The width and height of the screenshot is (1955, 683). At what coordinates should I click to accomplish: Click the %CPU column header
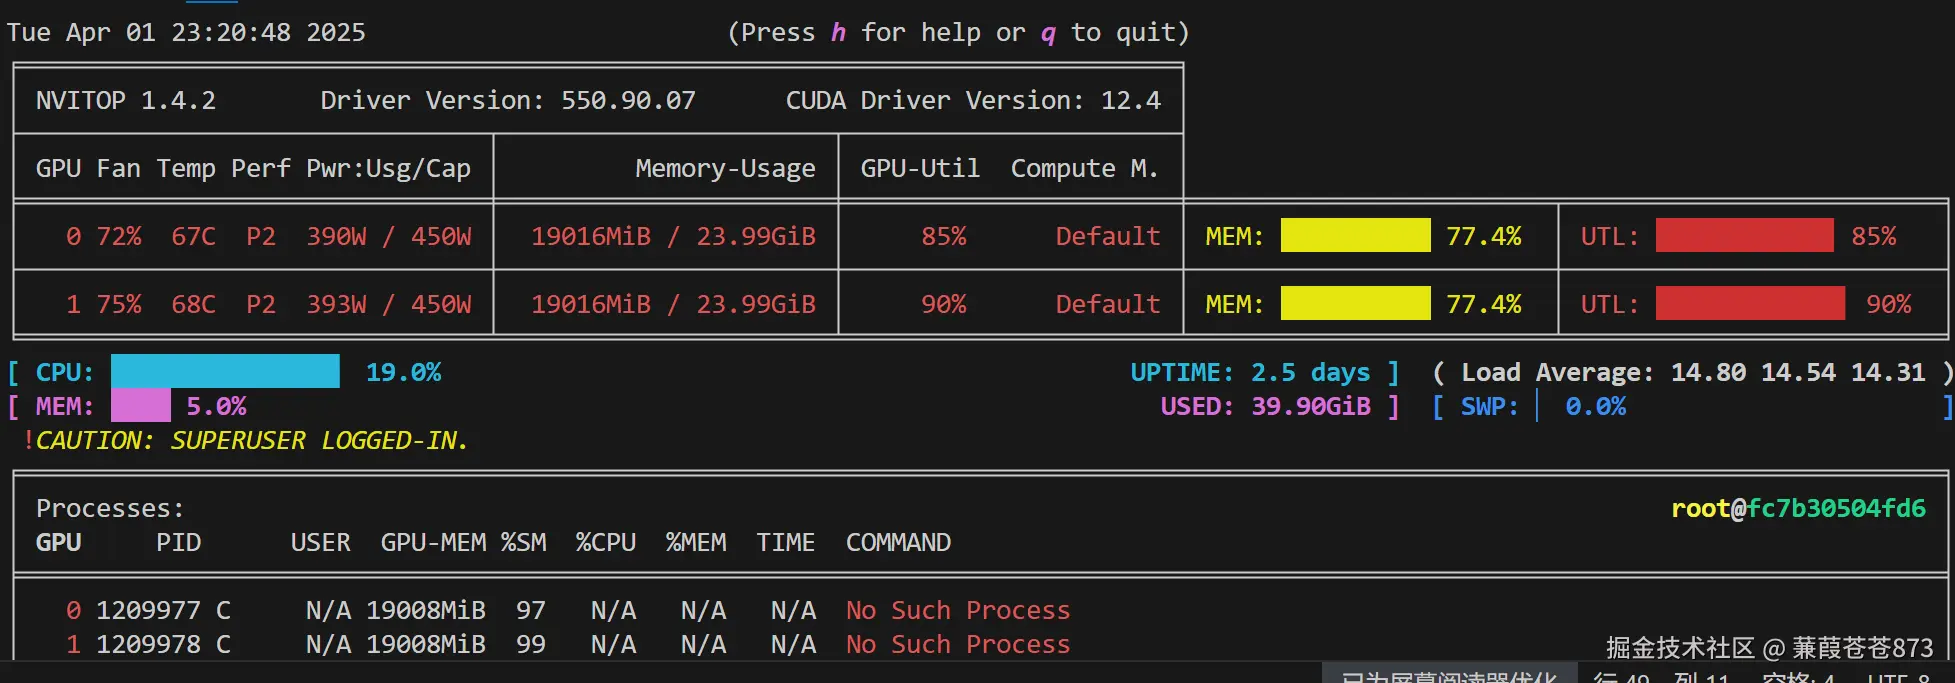[x=605, y=542]
